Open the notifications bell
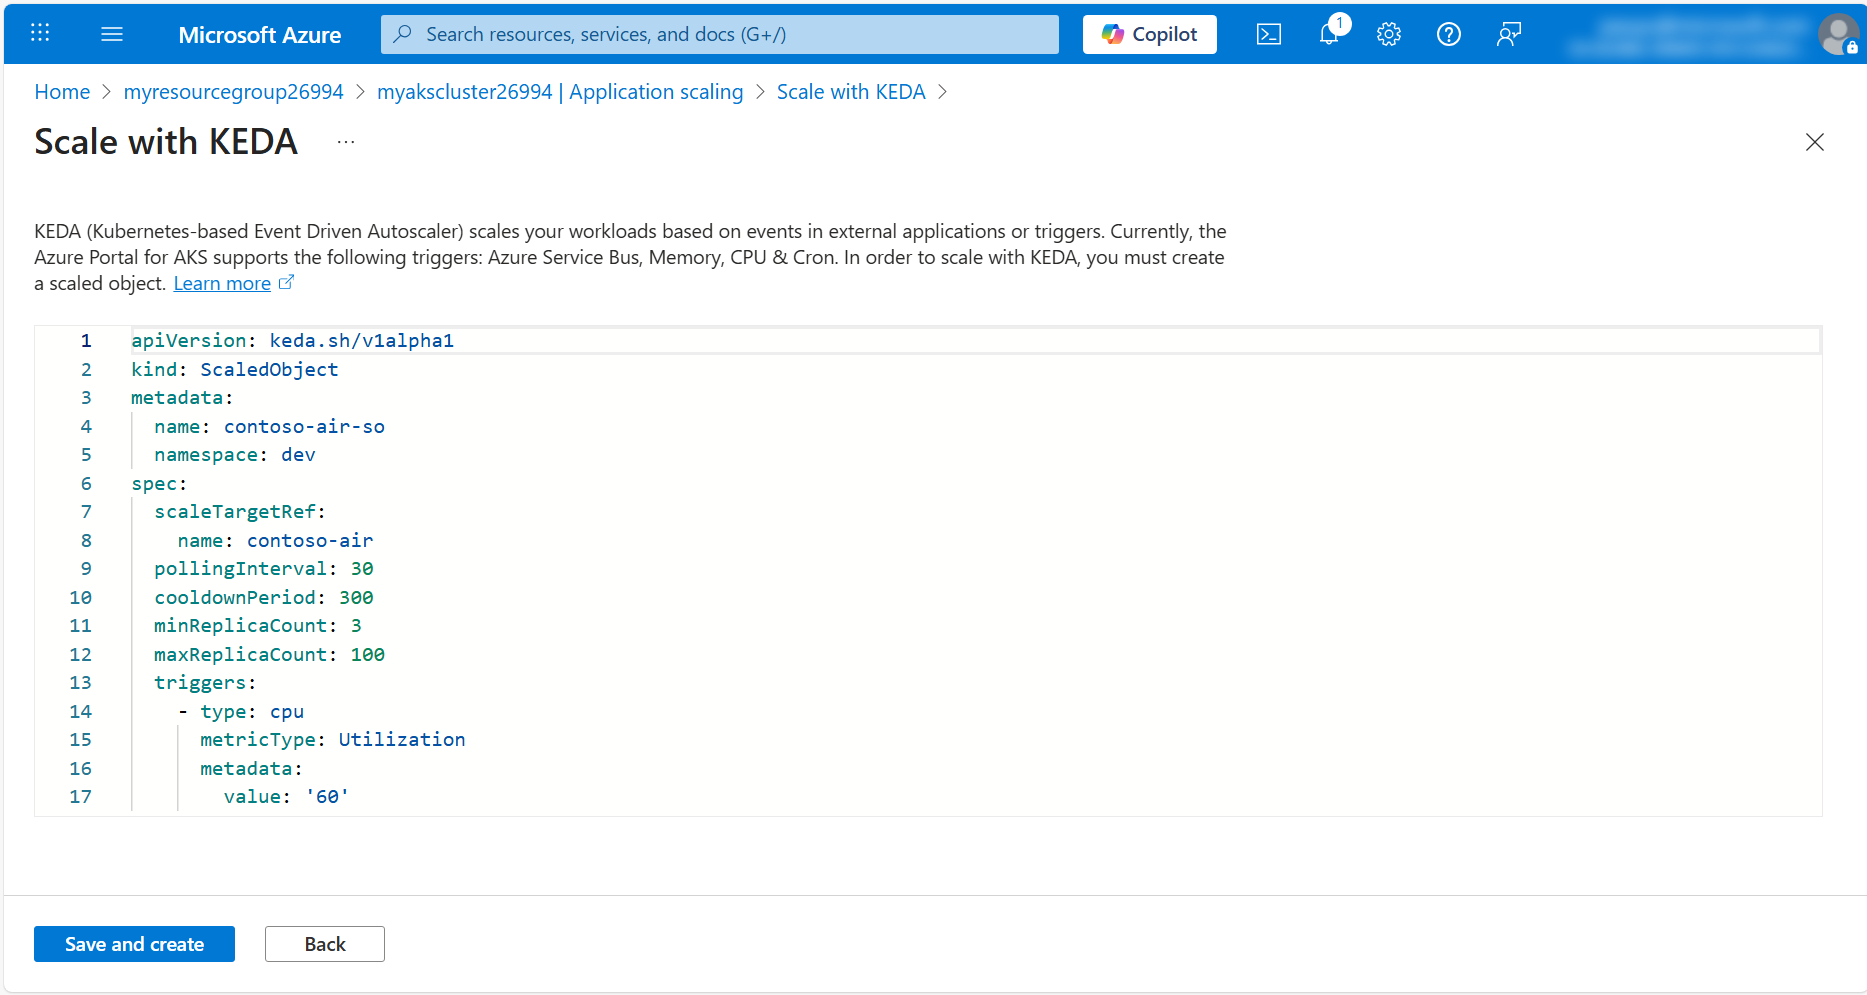Image resolution: width=1867 pixels, height=995 pixels. (x=1328, y=33)
